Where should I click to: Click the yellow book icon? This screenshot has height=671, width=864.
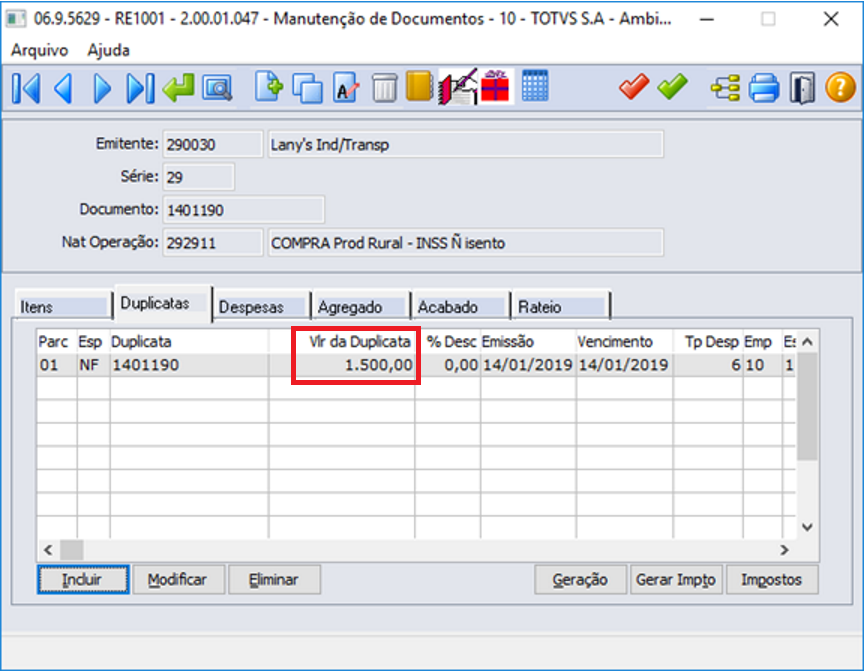419,86
